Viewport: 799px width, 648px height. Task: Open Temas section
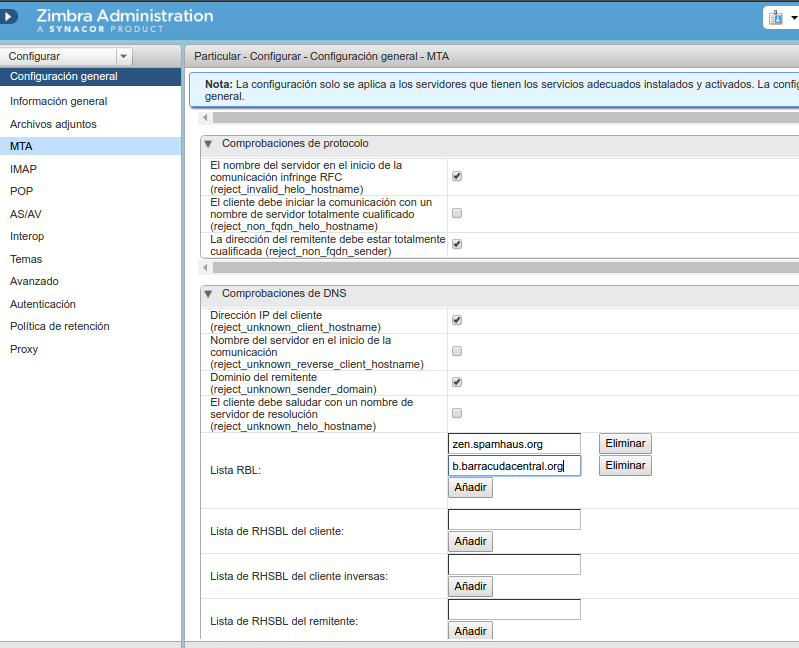(x=26, y=259)
